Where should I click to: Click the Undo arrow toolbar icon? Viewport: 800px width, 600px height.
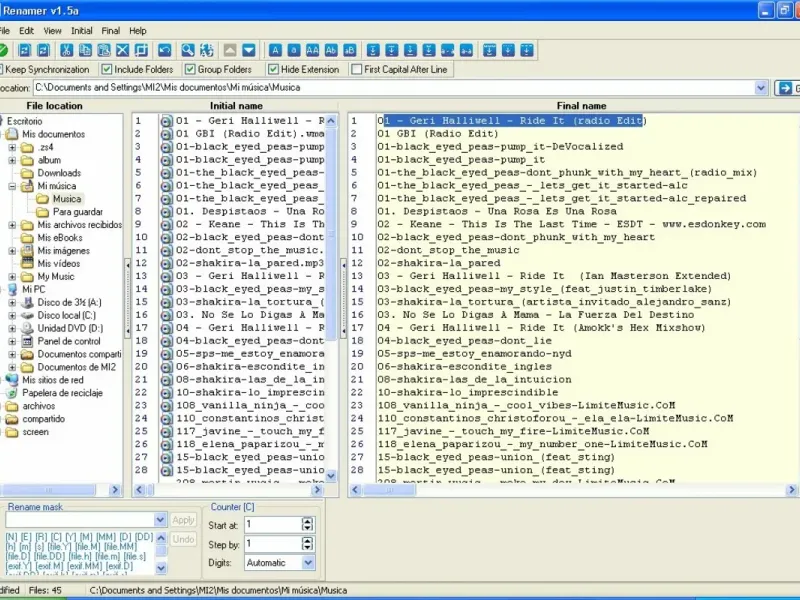[164, 50]
